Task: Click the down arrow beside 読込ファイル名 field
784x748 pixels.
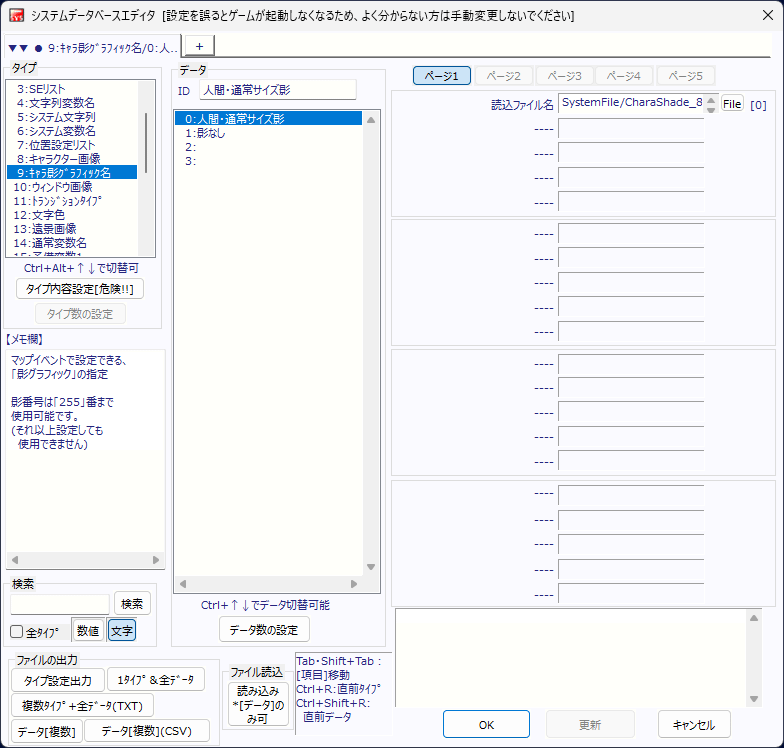Action: [712, 108]
